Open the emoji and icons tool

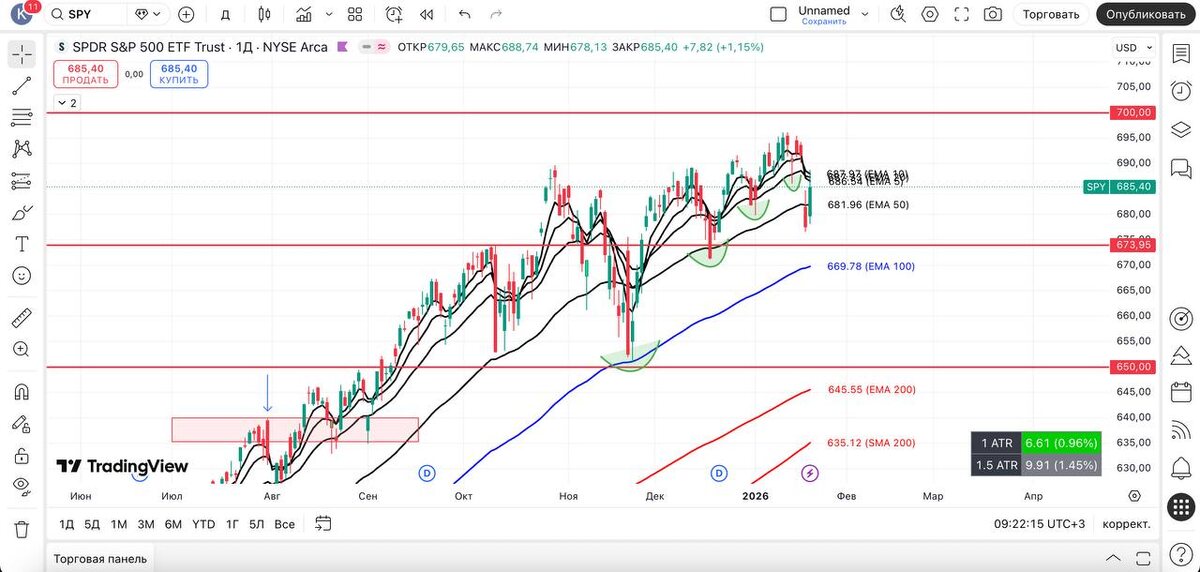(21, 275)
